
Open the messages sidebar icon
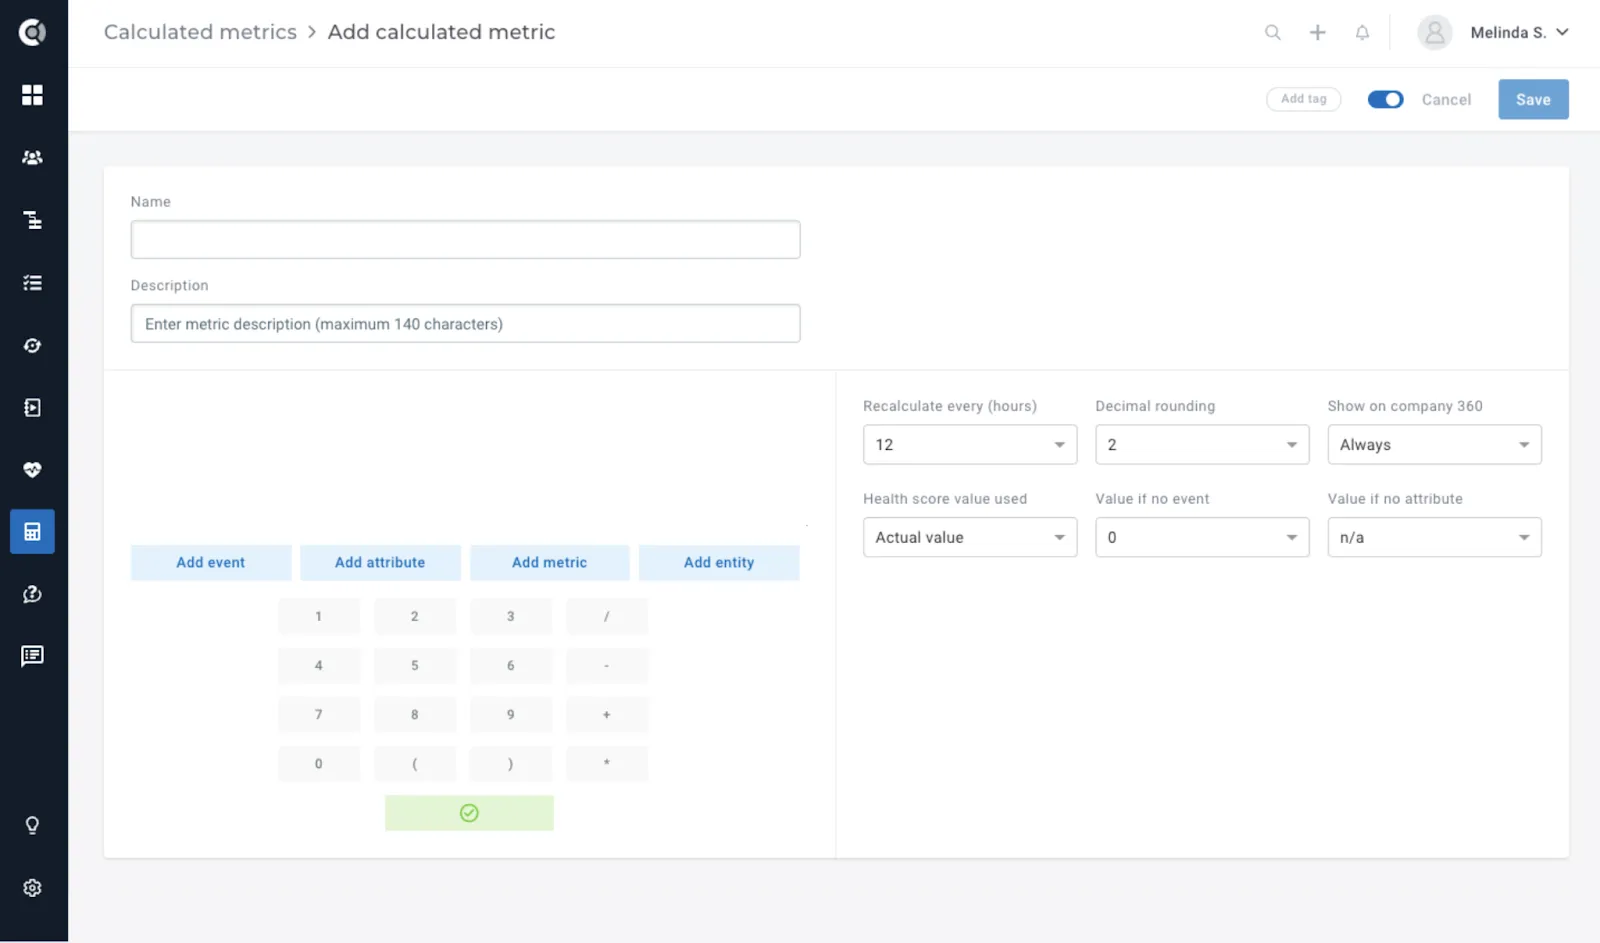tap(32, 656)
